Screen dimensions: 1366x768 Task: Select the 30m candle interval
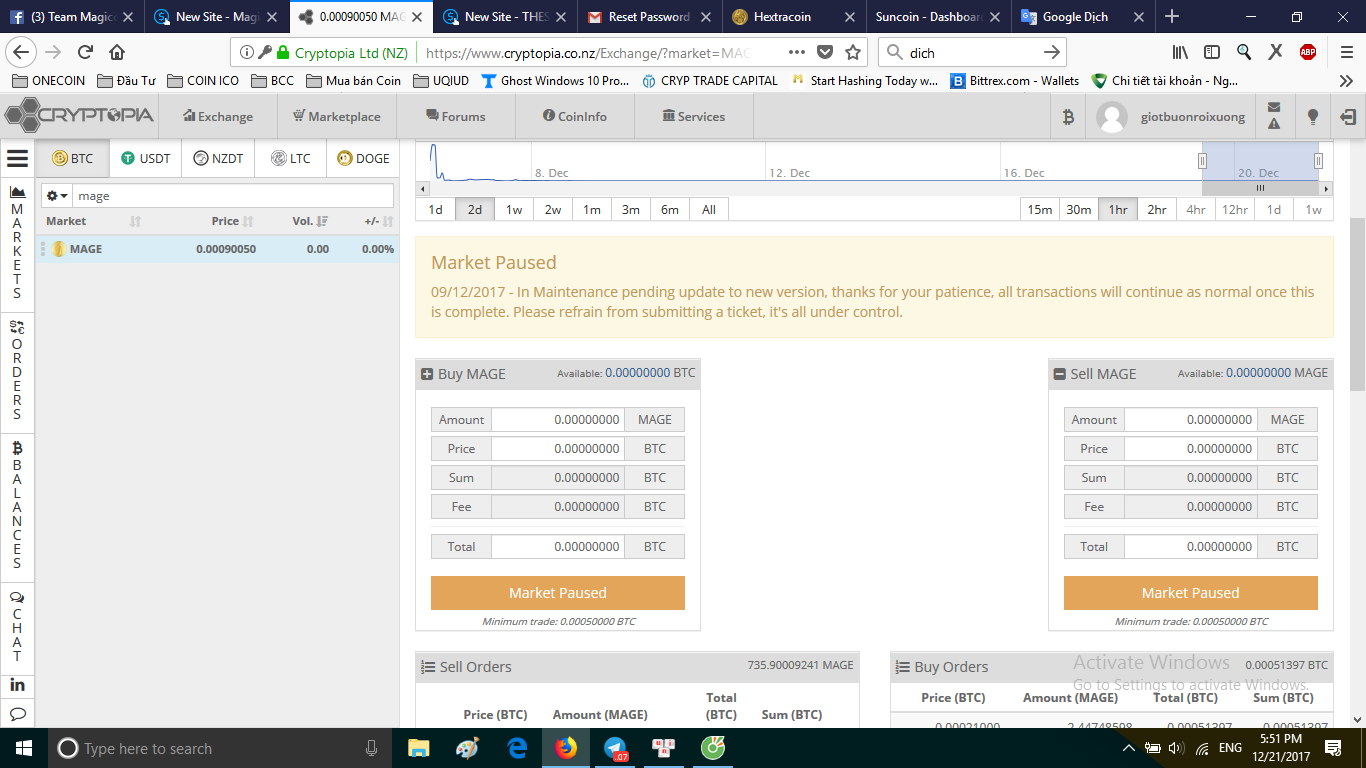coord(1079,209)
